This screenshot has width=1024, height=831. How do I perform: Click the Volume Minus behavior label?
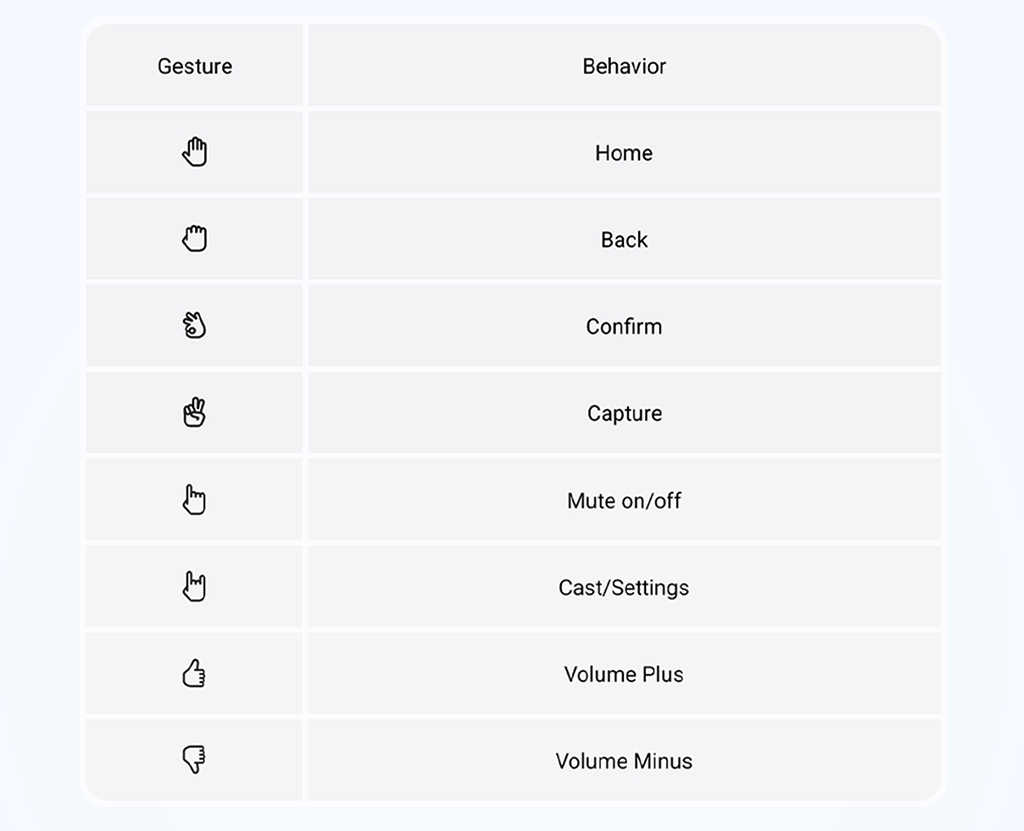point(624,760)
